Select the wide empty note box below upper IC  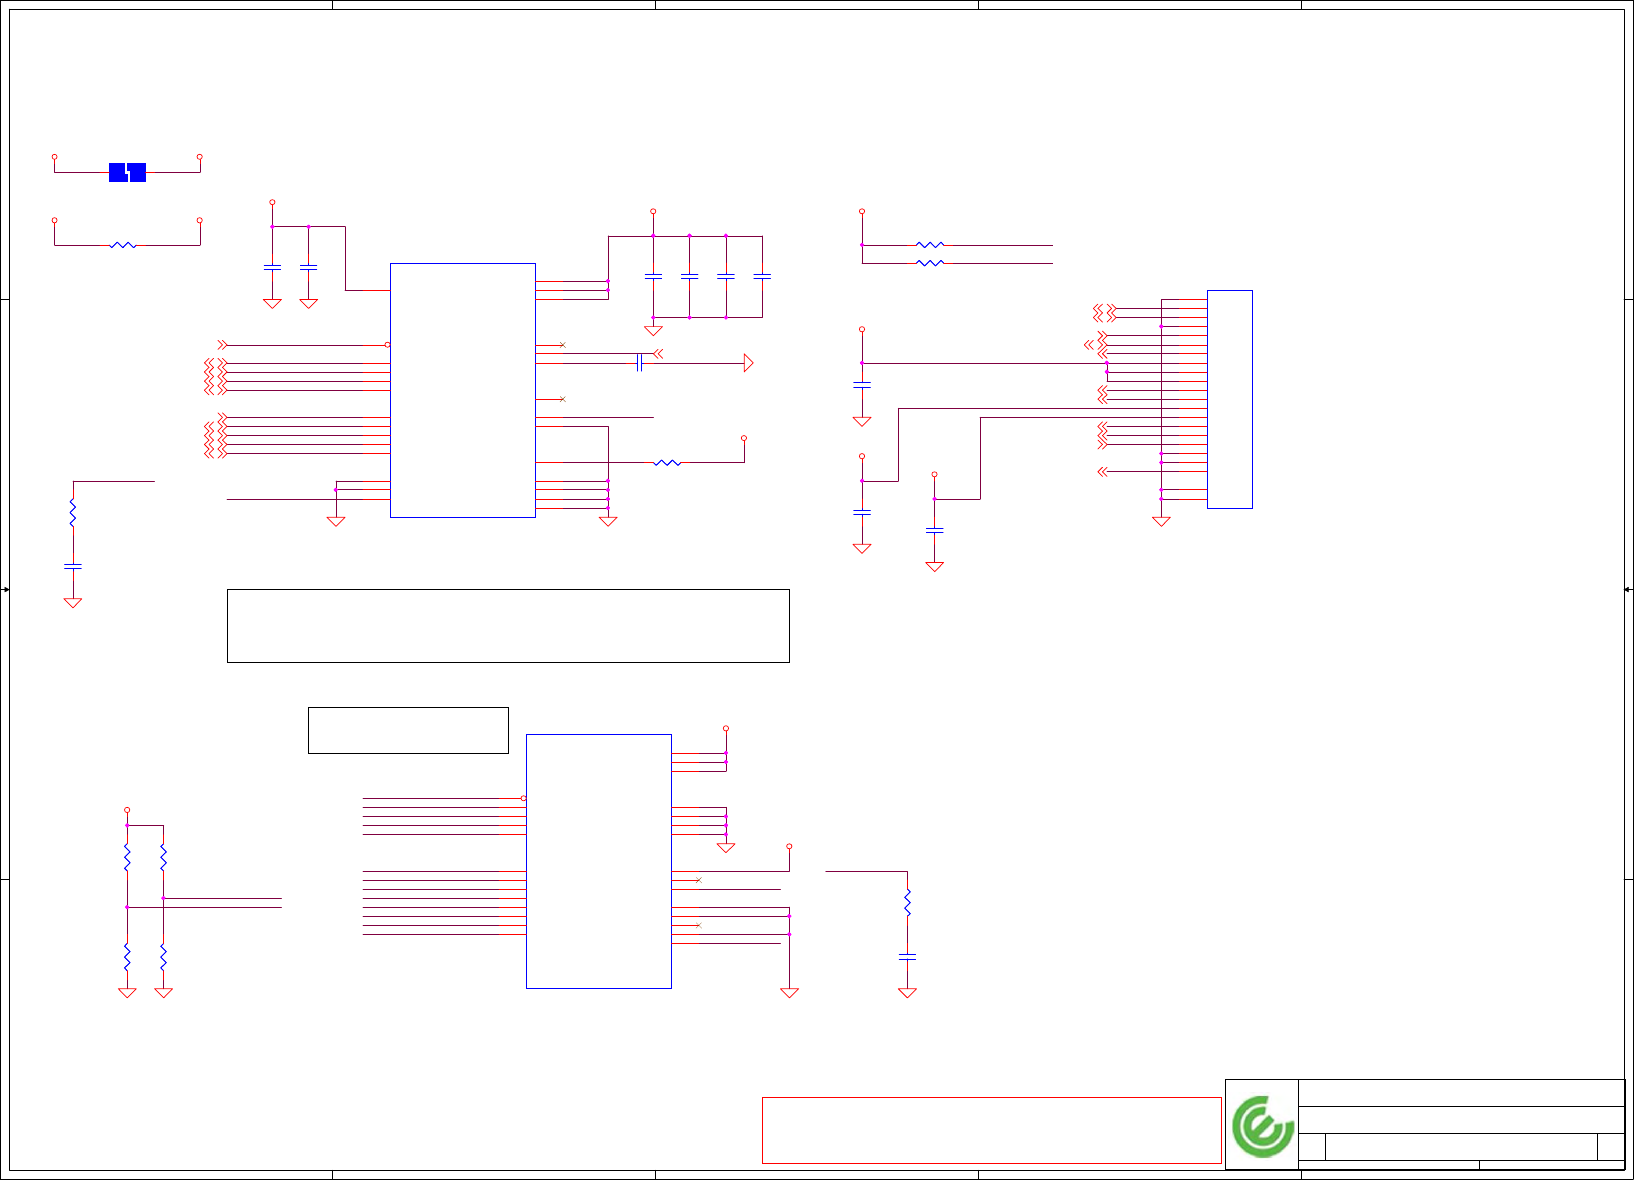[508, 626]
